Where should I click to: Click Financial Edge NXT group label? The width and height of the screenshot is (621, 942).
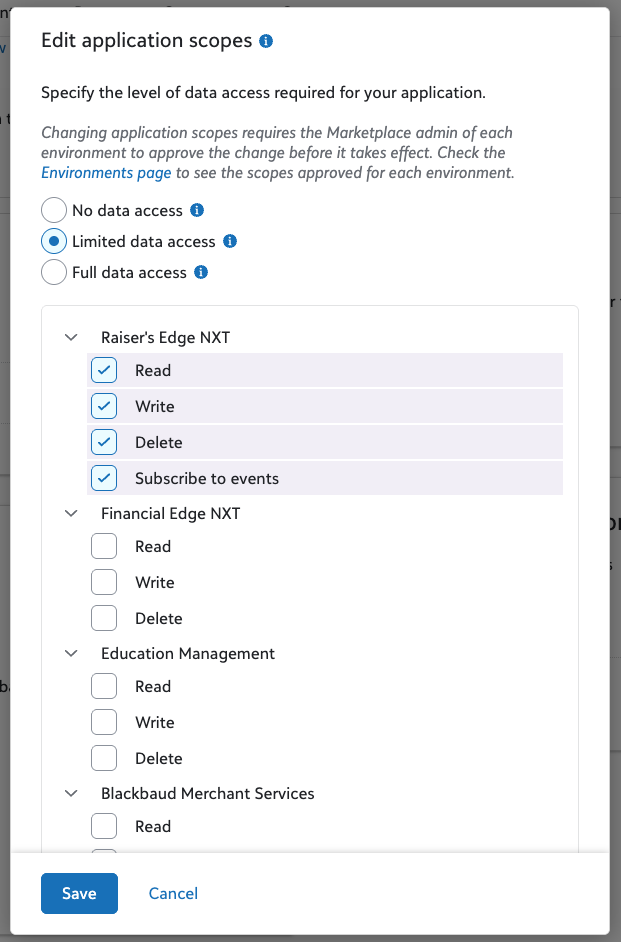click(x=171, y=514)
